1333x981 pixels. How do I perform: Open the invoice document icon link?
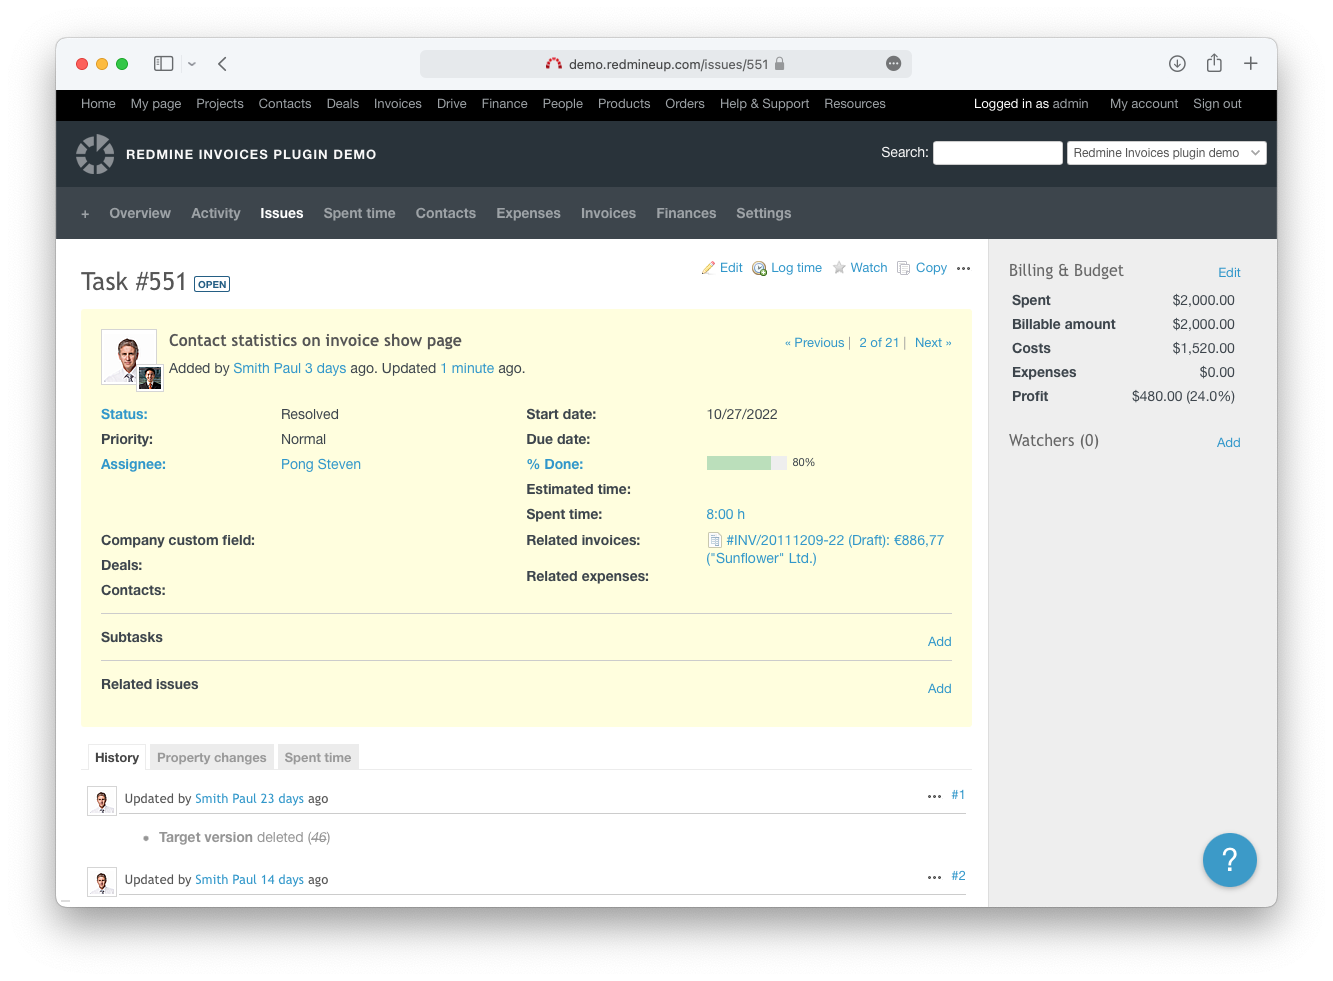[x=715, y=540]
